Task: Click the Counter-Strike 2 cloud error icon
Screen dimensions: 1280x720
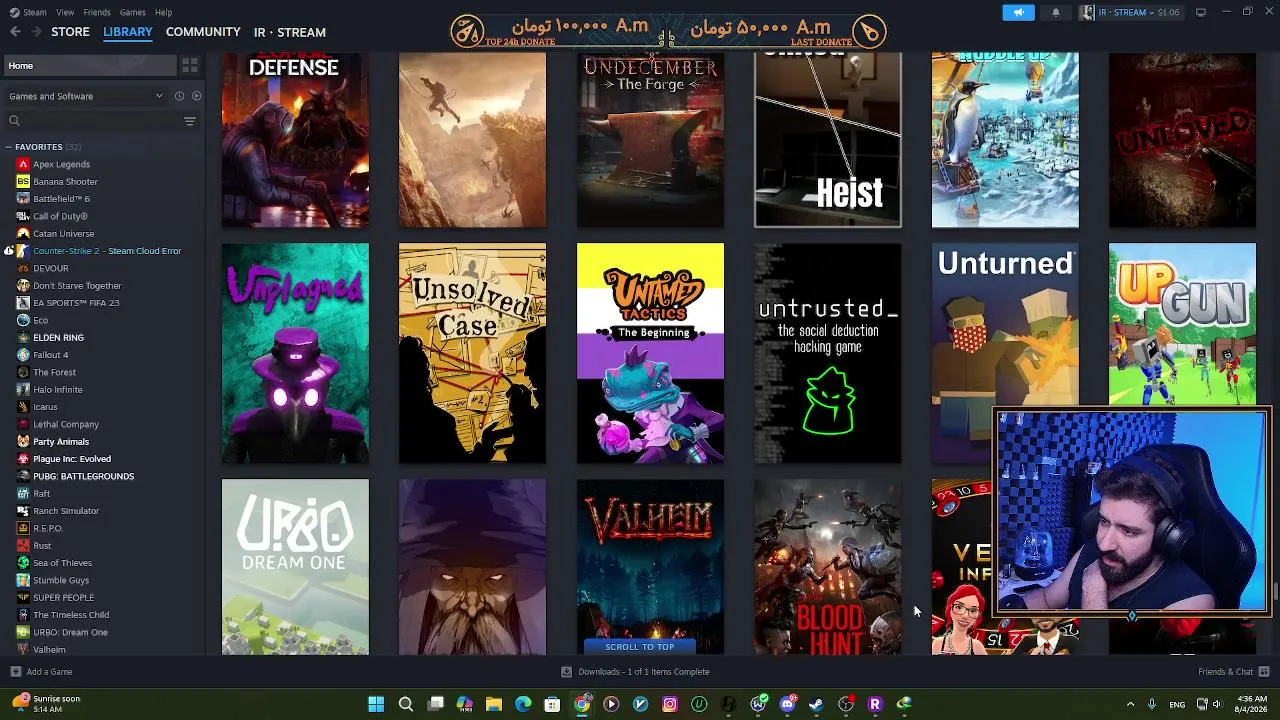Action: [x=9, y=251]
